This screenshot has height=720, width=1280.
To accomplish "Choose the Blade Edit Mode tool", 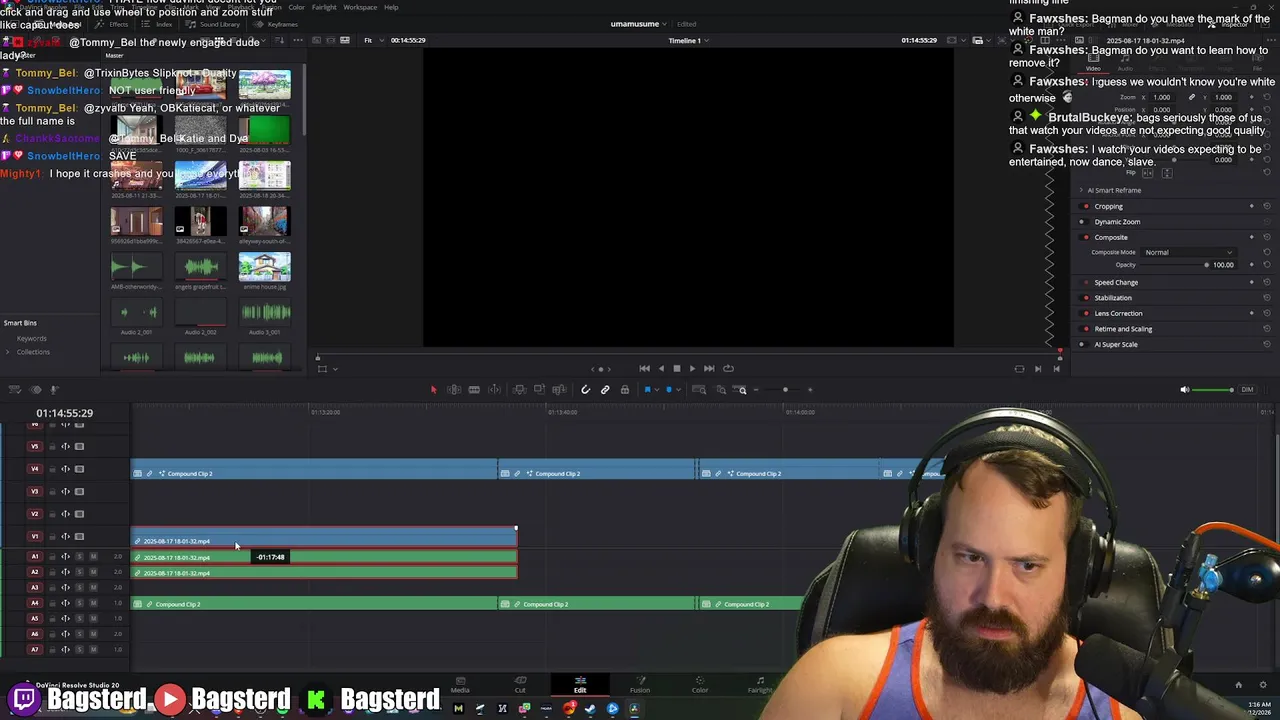I will [x=474, y=390].
